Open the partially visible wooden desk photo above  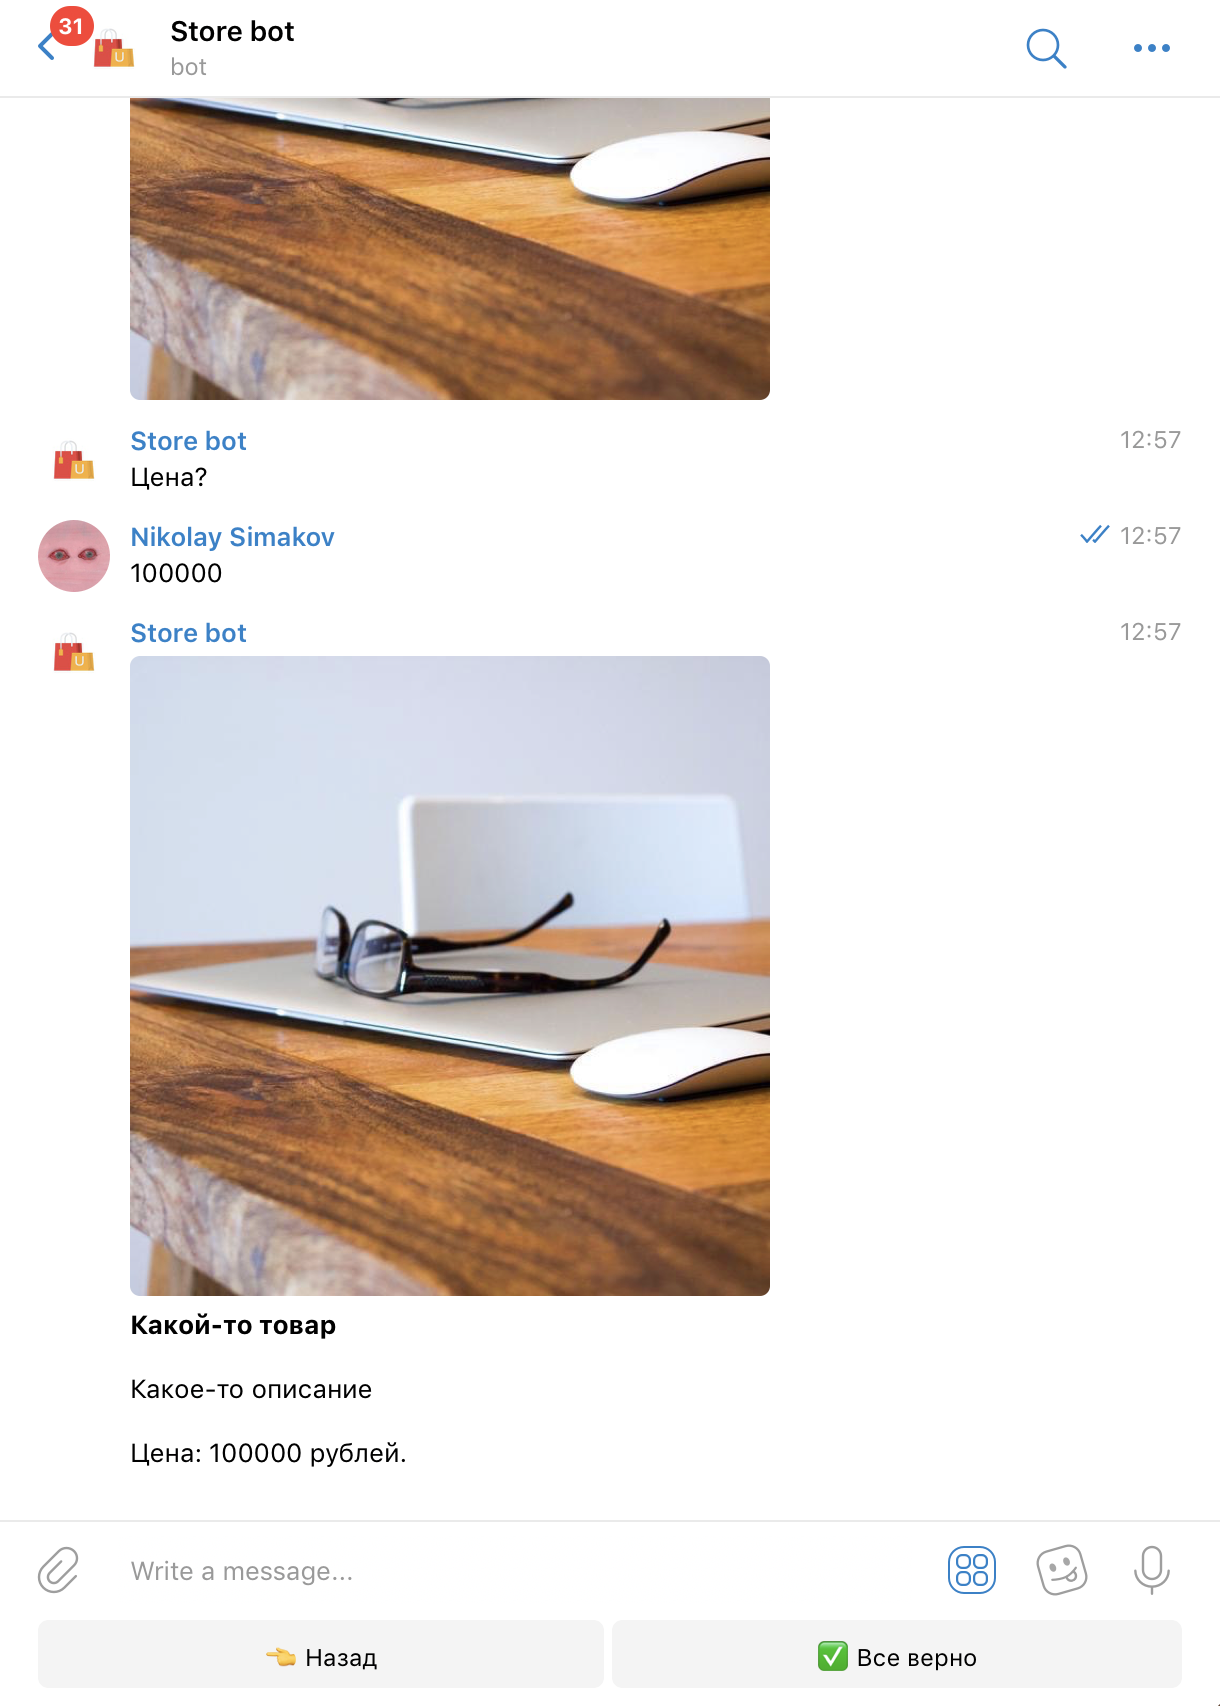450,249
